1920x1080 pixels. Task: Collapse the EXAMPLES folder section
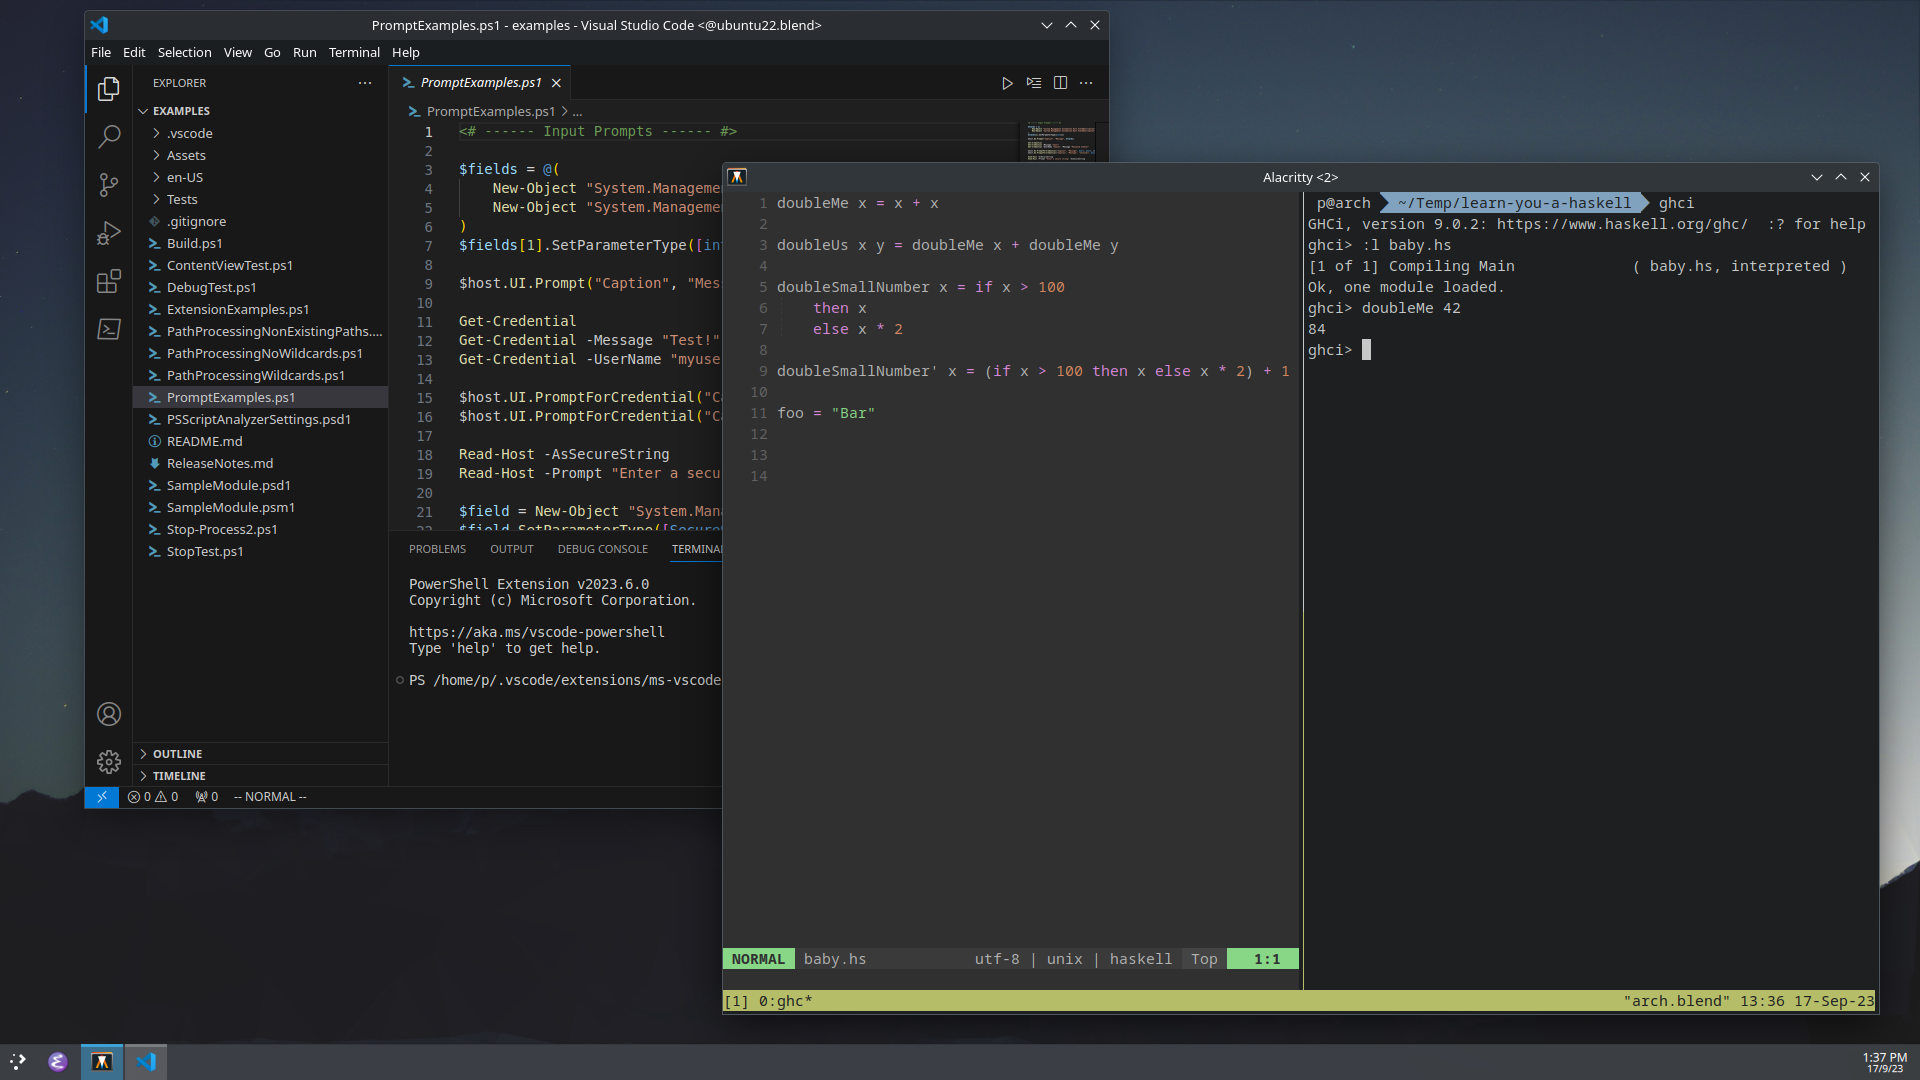[260, 111]
